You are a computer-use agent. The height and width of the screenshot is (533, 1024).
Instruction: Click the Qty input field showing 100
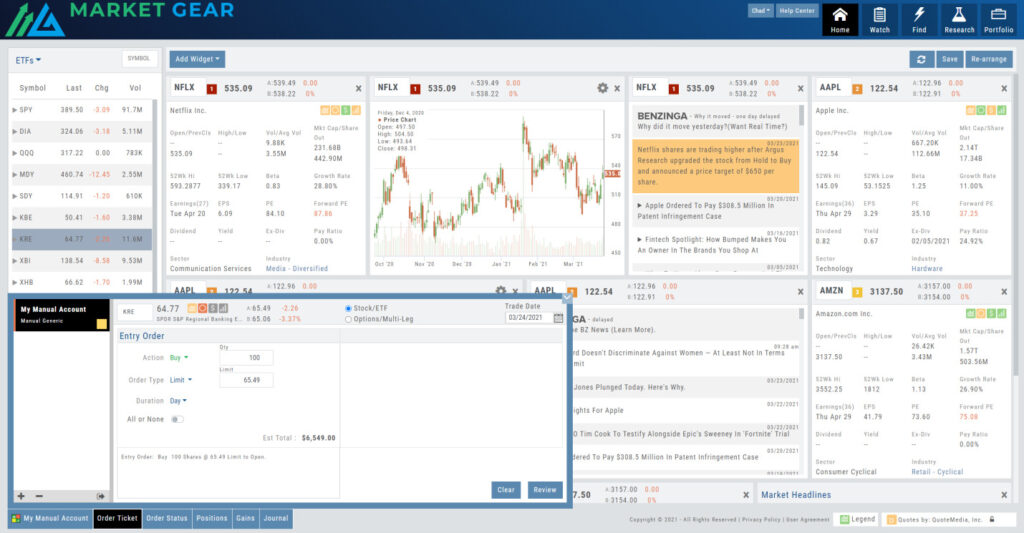(246, 358)
